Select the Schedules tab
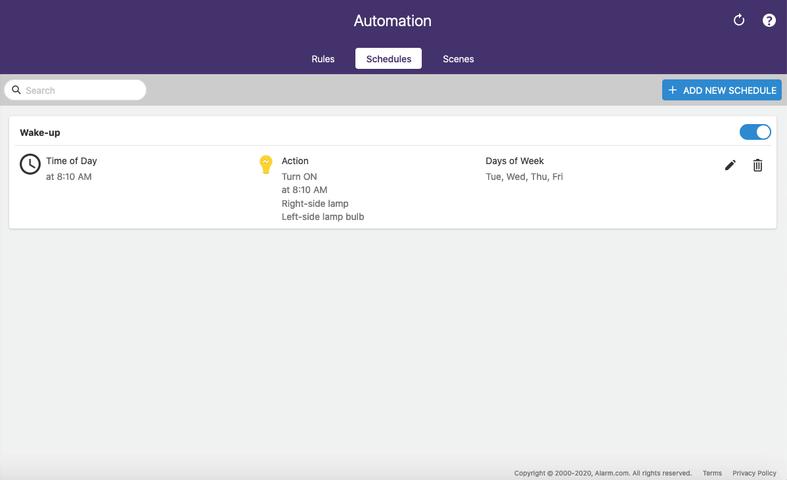The image size is (787, 480). (x=388, y=59)
